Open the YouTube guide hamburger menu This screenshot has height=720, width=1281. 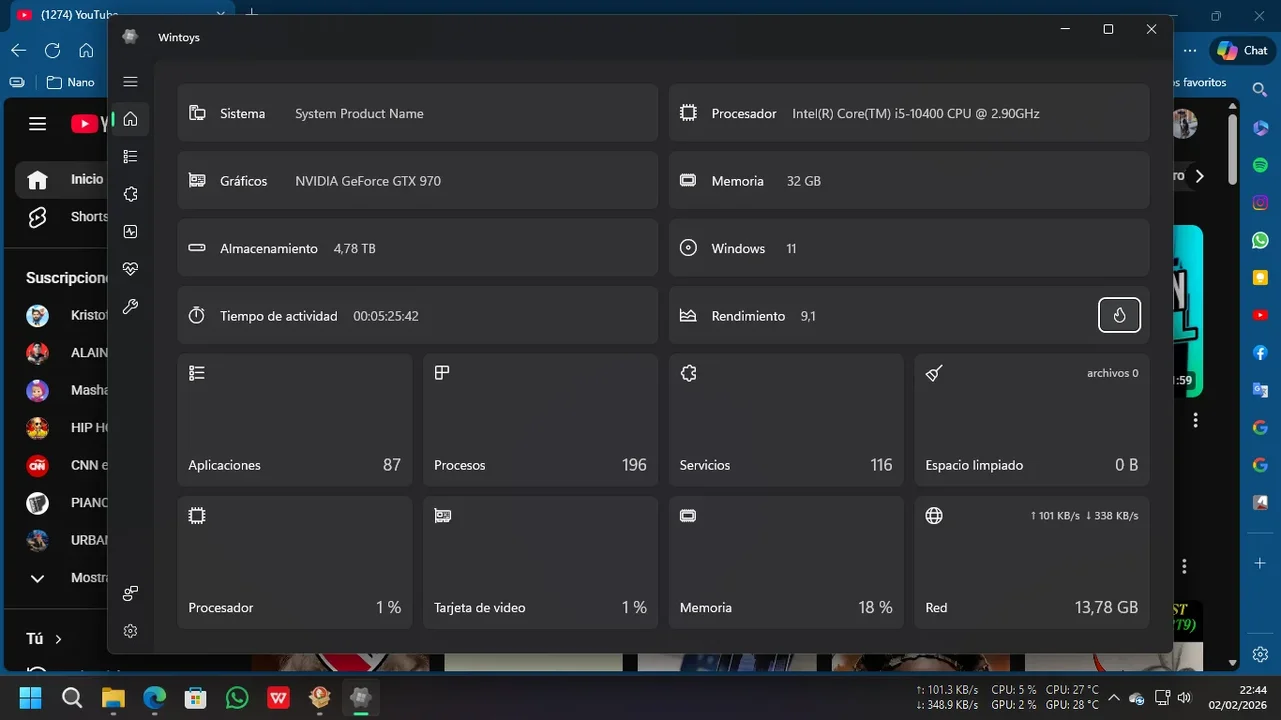(x=37, y=124)
